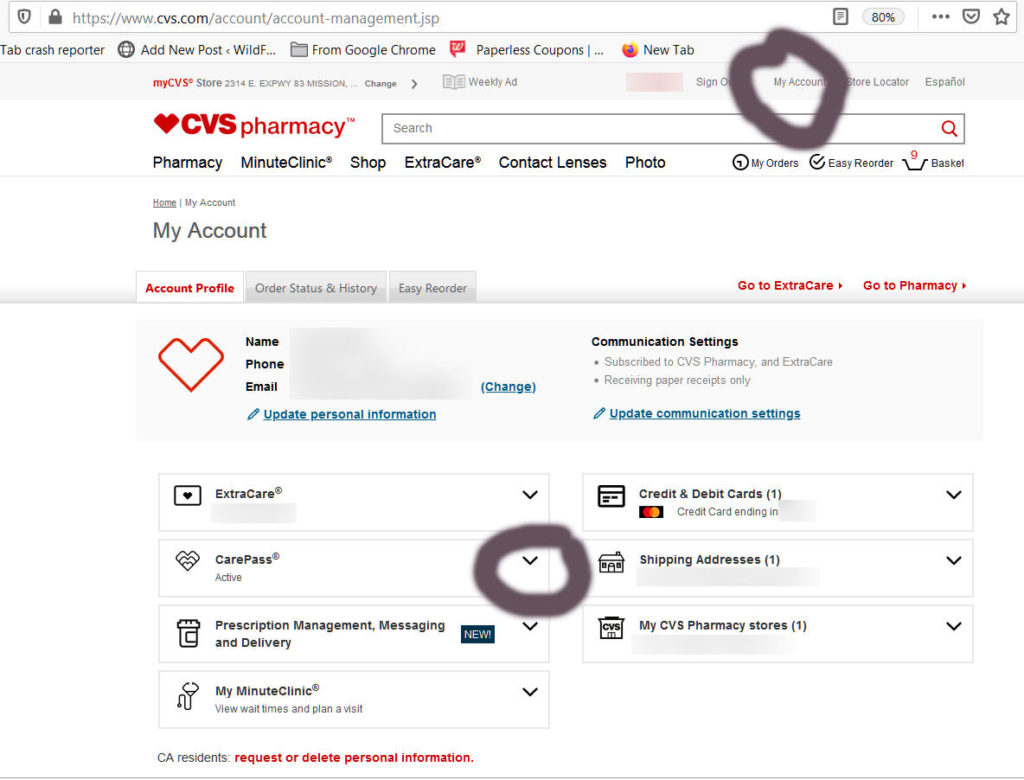
Task: Open Easy Reorder from header
Action: (x=851, y=163)
